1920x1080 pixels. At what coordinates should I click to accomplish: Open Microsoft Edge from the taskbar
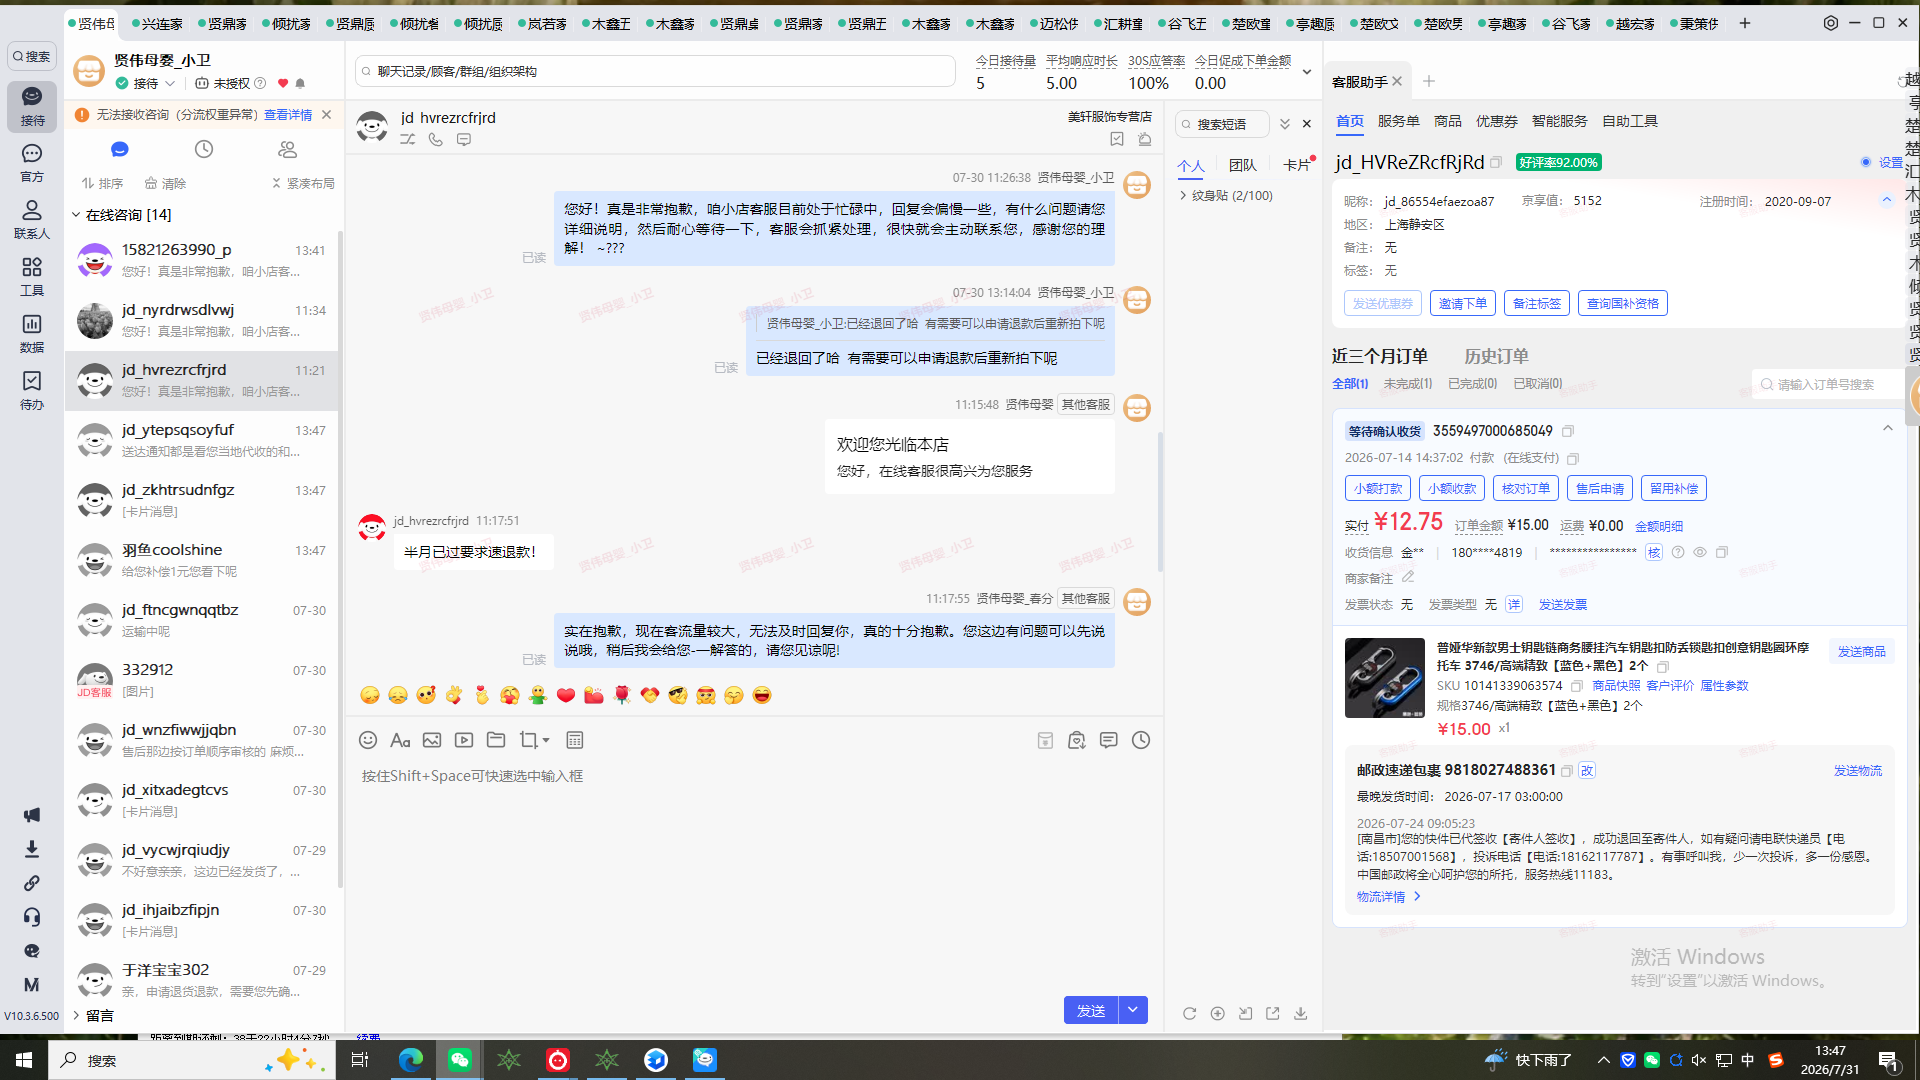pos(411,1060)
